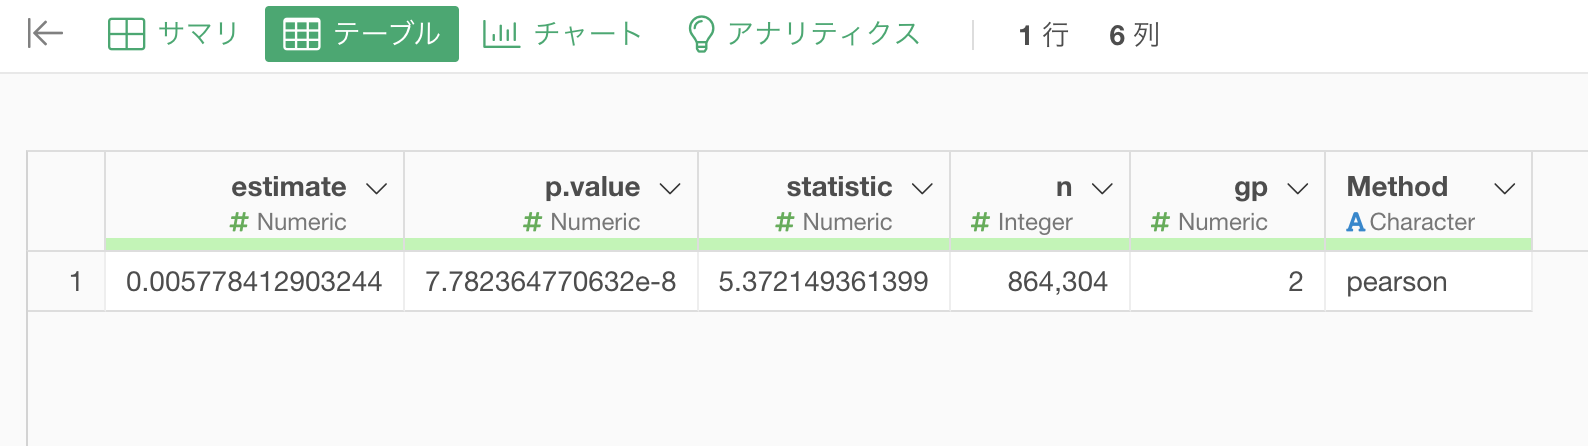Viewport: 1588px width, 446px height.
Task: Switch to the テーブル table tab
Action: [x=362, y=34]
